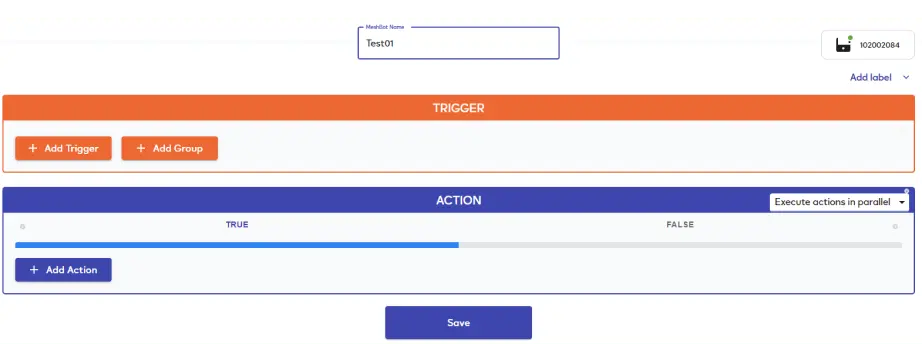This screenshot has width=922, height=361.
Task: Click the Add Trigger button
Action: 64,148
